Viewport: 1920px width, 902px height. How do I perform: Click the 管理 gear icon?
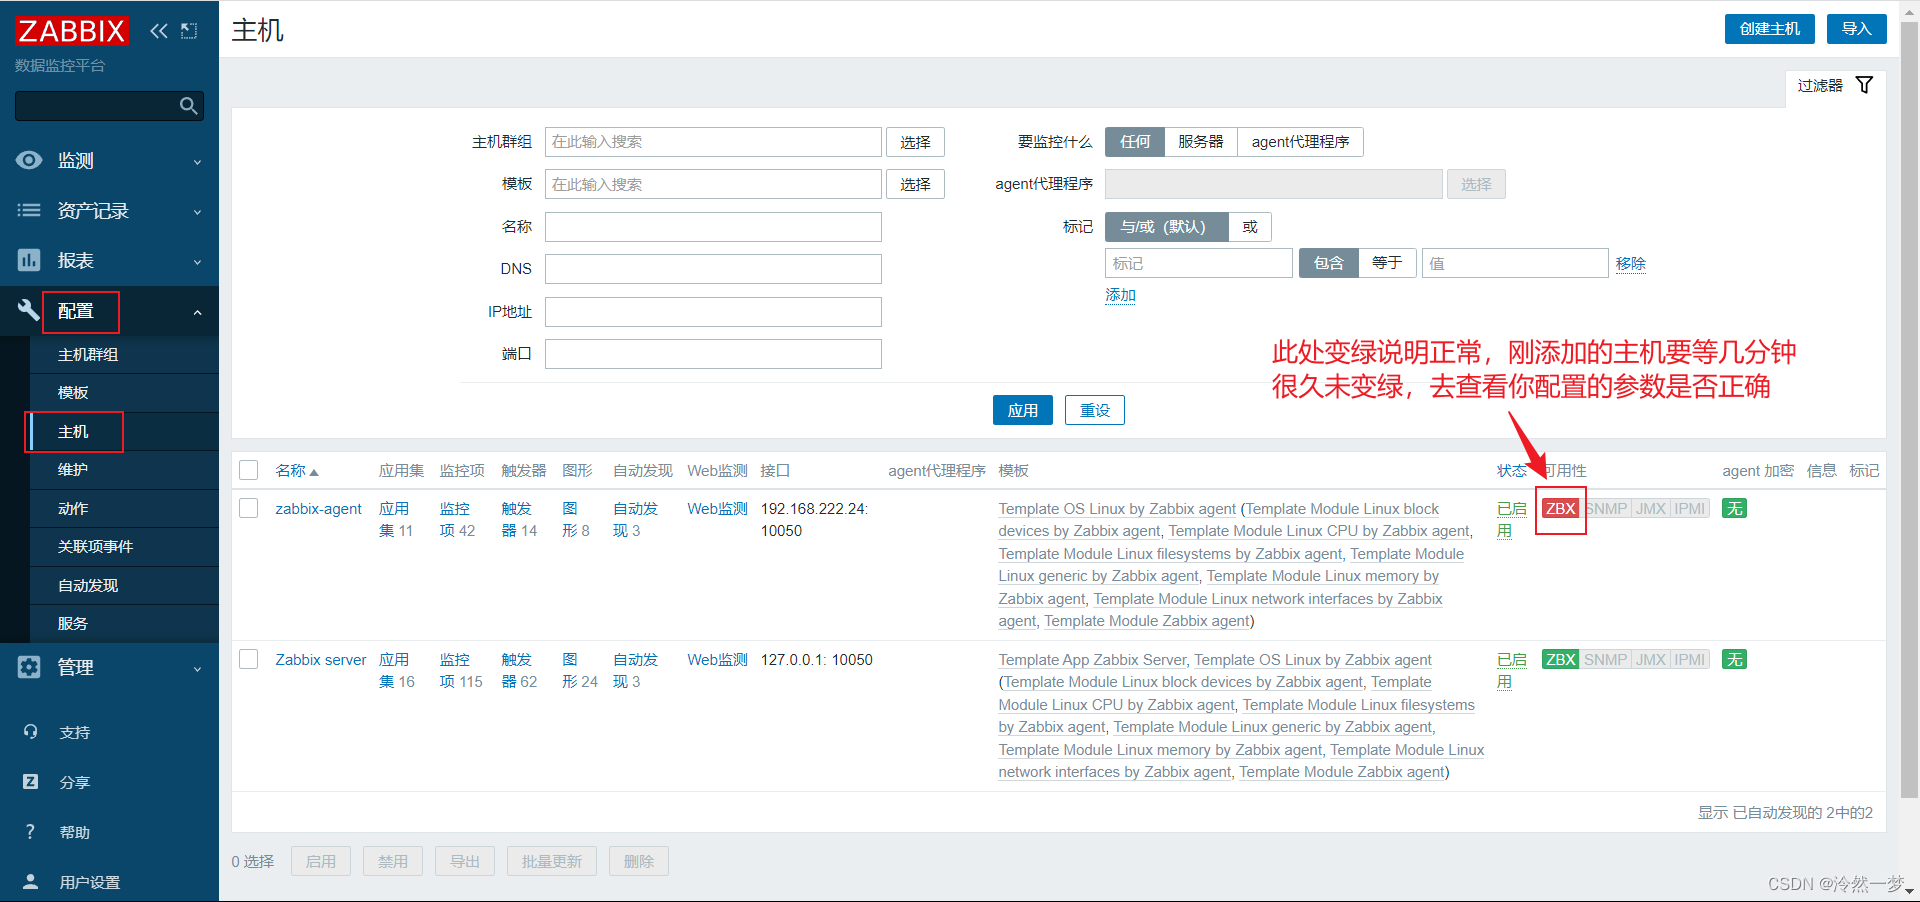(x=29, y=667)
